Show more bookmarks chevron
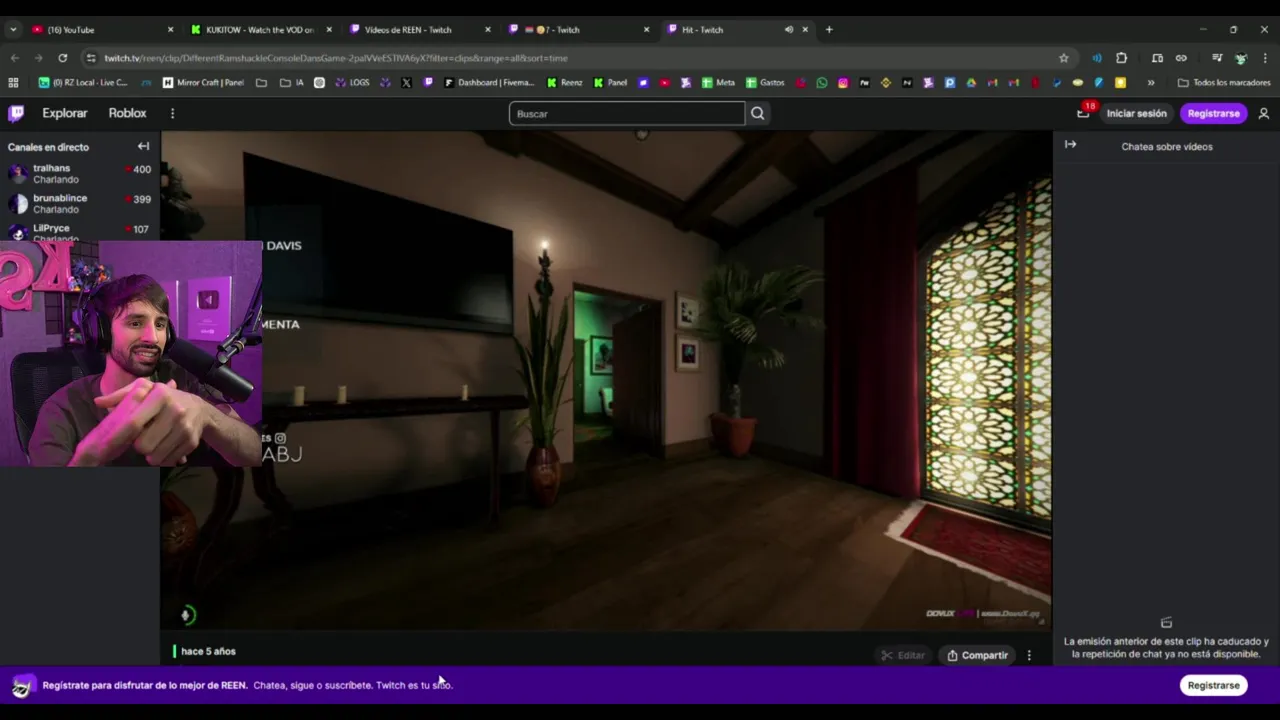1280x720 pixels. pyautogui.click(x=1151, y=82)
